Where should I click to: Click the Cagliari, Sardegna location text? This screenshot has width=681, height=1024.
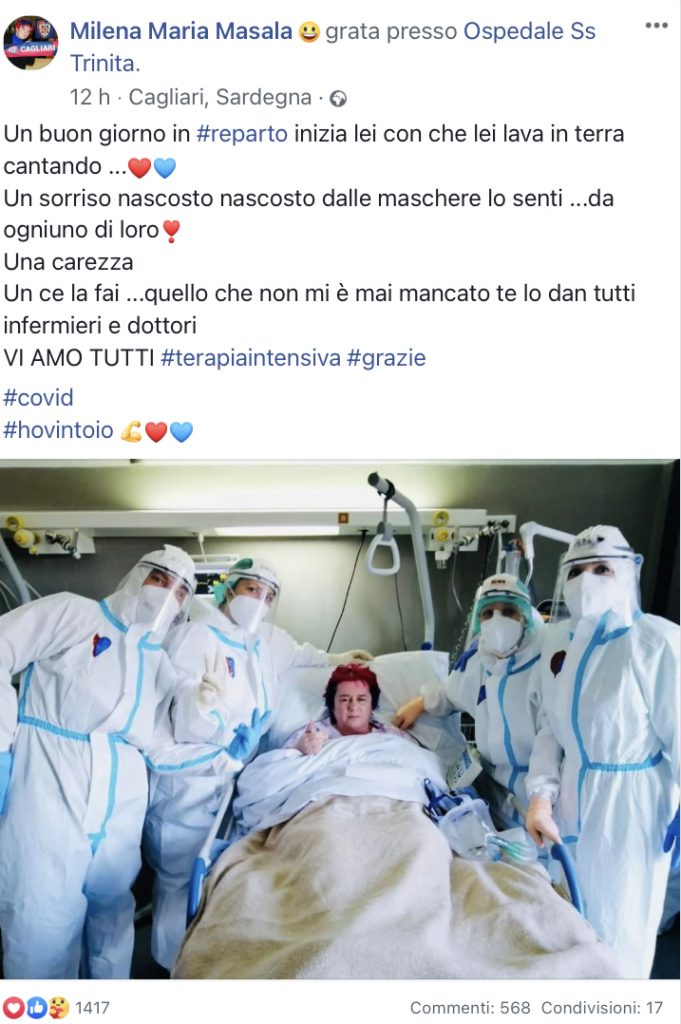coord(220,97)
